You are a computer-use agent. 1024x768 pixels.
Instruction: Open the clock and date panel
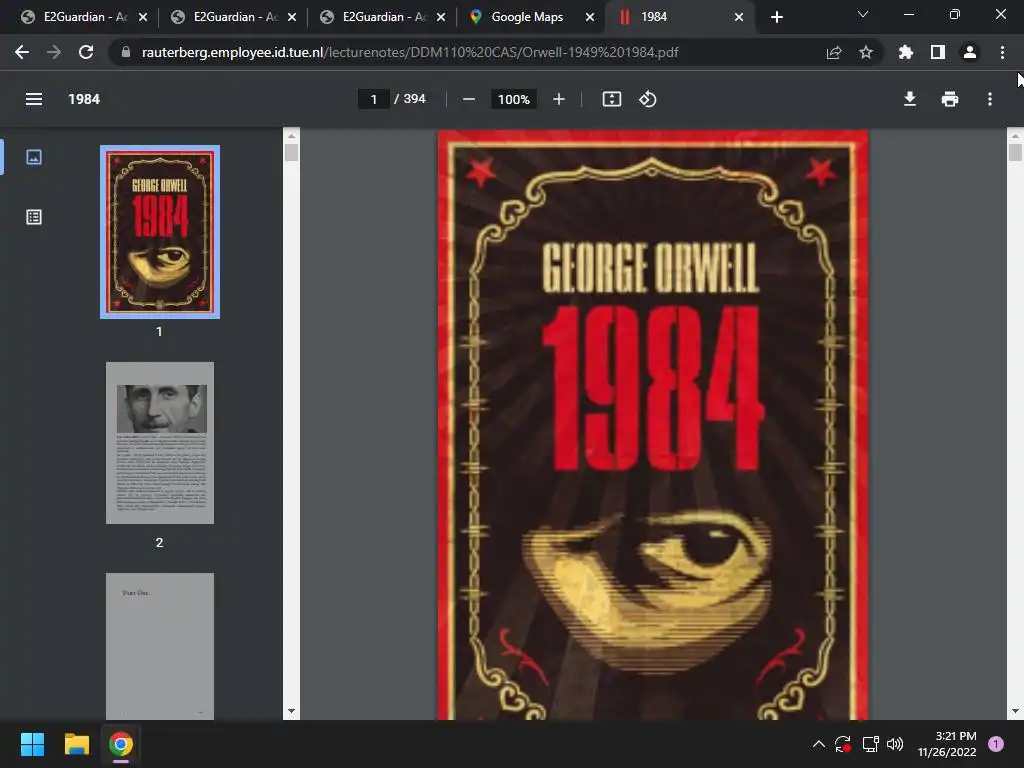947,744
